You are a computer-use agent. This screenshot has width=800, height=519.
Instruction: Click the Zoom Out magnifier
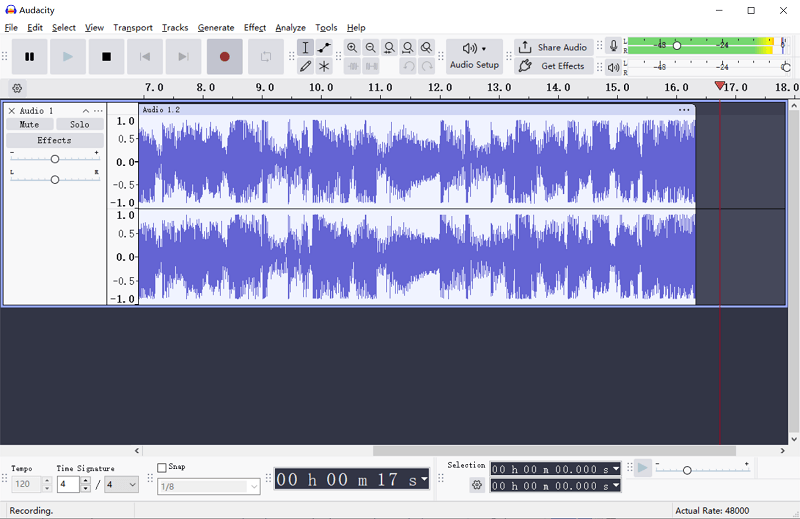tap(371, 47)
